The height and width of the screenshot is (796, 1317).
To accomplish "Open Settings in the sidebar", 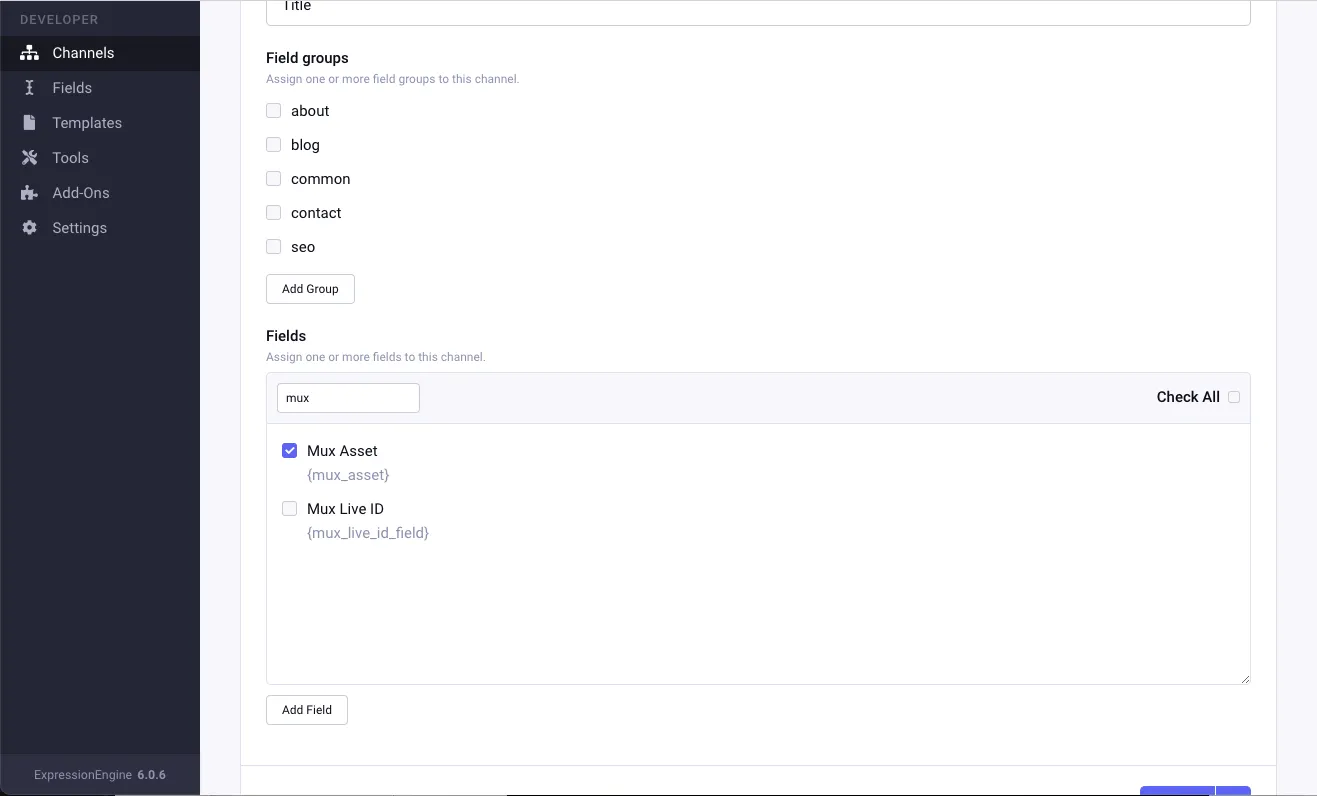I will coord(100,228).
